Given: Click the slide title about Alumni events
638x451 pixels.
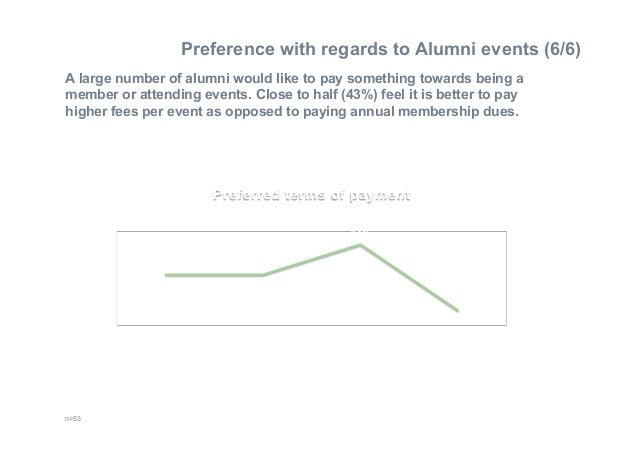Looking at the screenshot, I should coord(380,49).
